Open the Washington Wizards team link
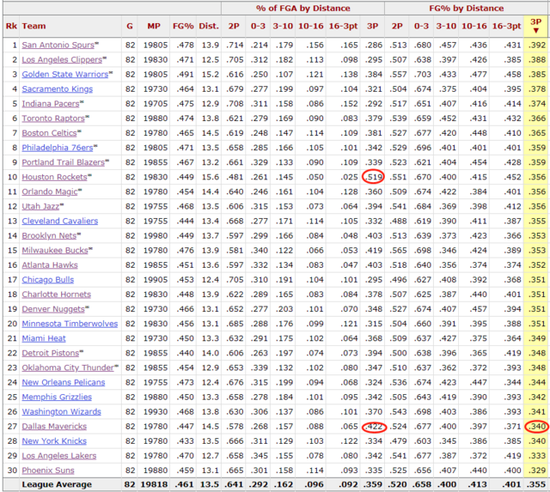550x492 pixels. coord(61,412)
